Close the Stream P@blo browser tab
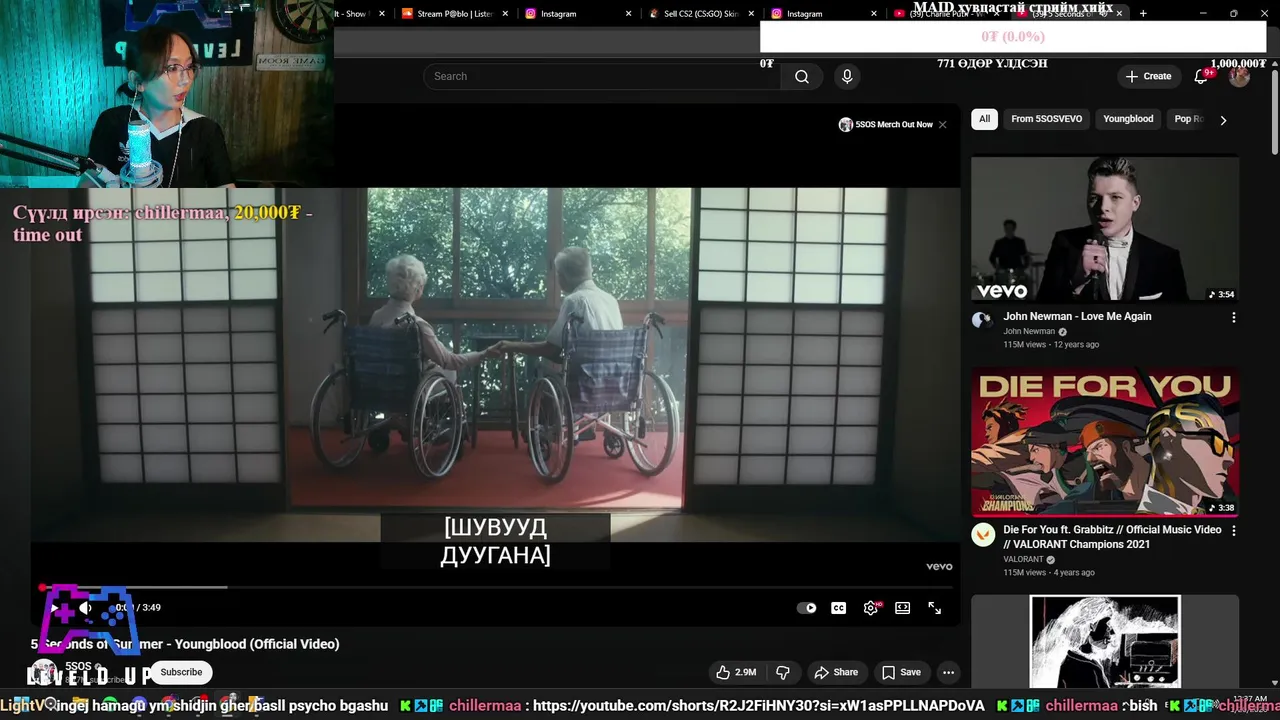1280x720 pixels. point(505,14)
